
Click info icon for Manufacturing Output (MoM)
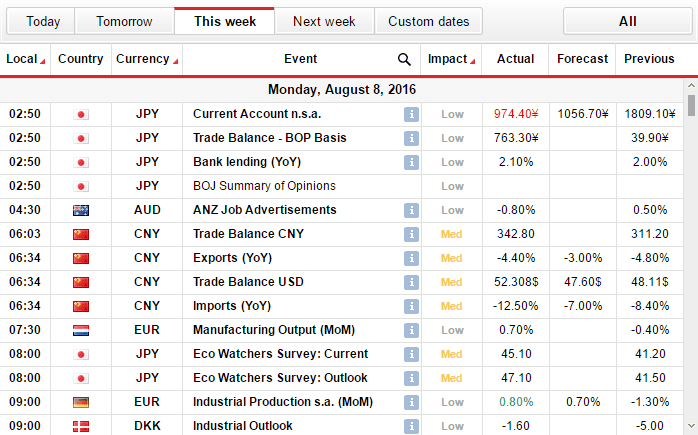click(x=410, y=330)
